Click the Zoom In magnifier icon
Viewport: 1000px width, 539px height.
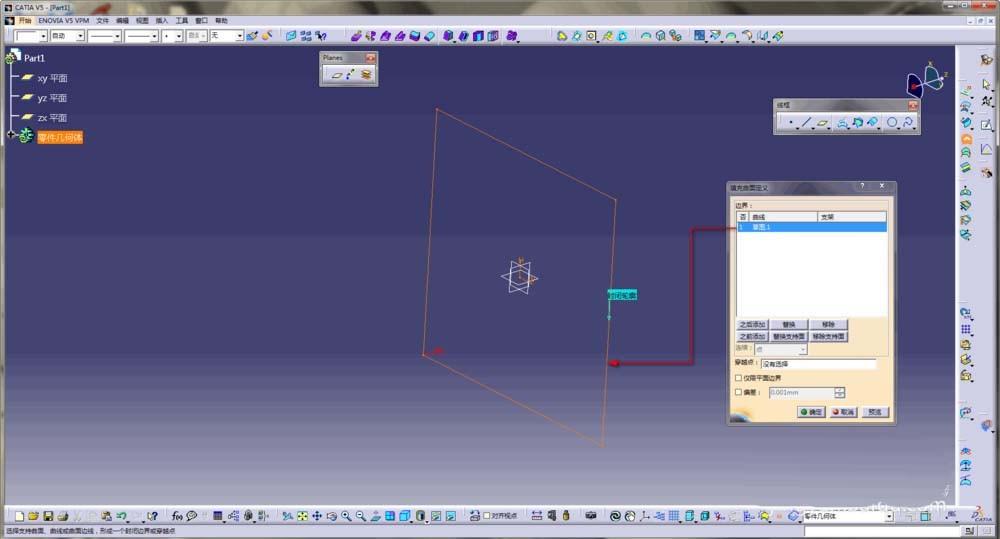346,516
